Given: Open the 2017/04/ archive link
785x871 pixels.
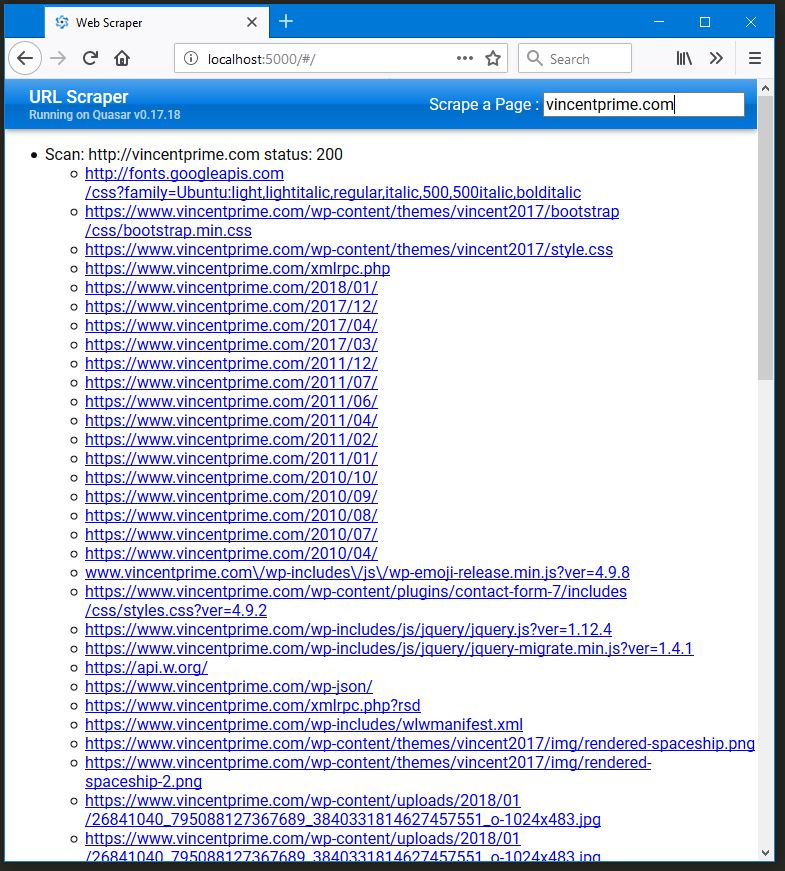Looking at the screenshot, I should pyautogui.click(x=231, y=325).
